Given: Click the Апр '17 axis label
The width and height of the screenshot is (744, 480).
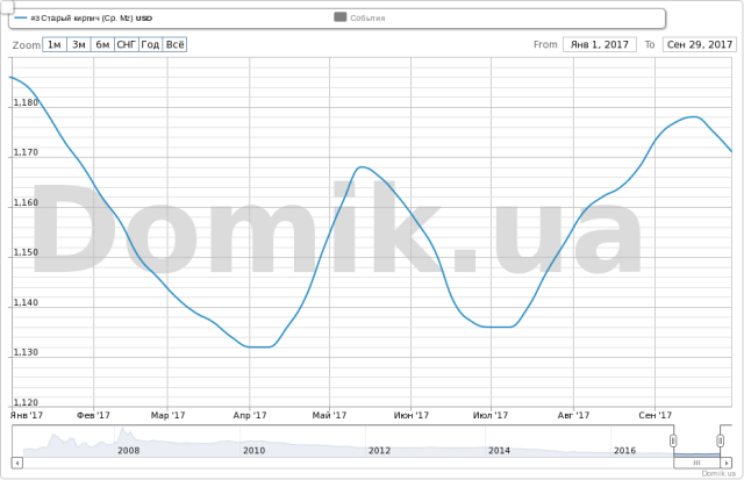Looking at the screenshot, I should coord(250,415).
